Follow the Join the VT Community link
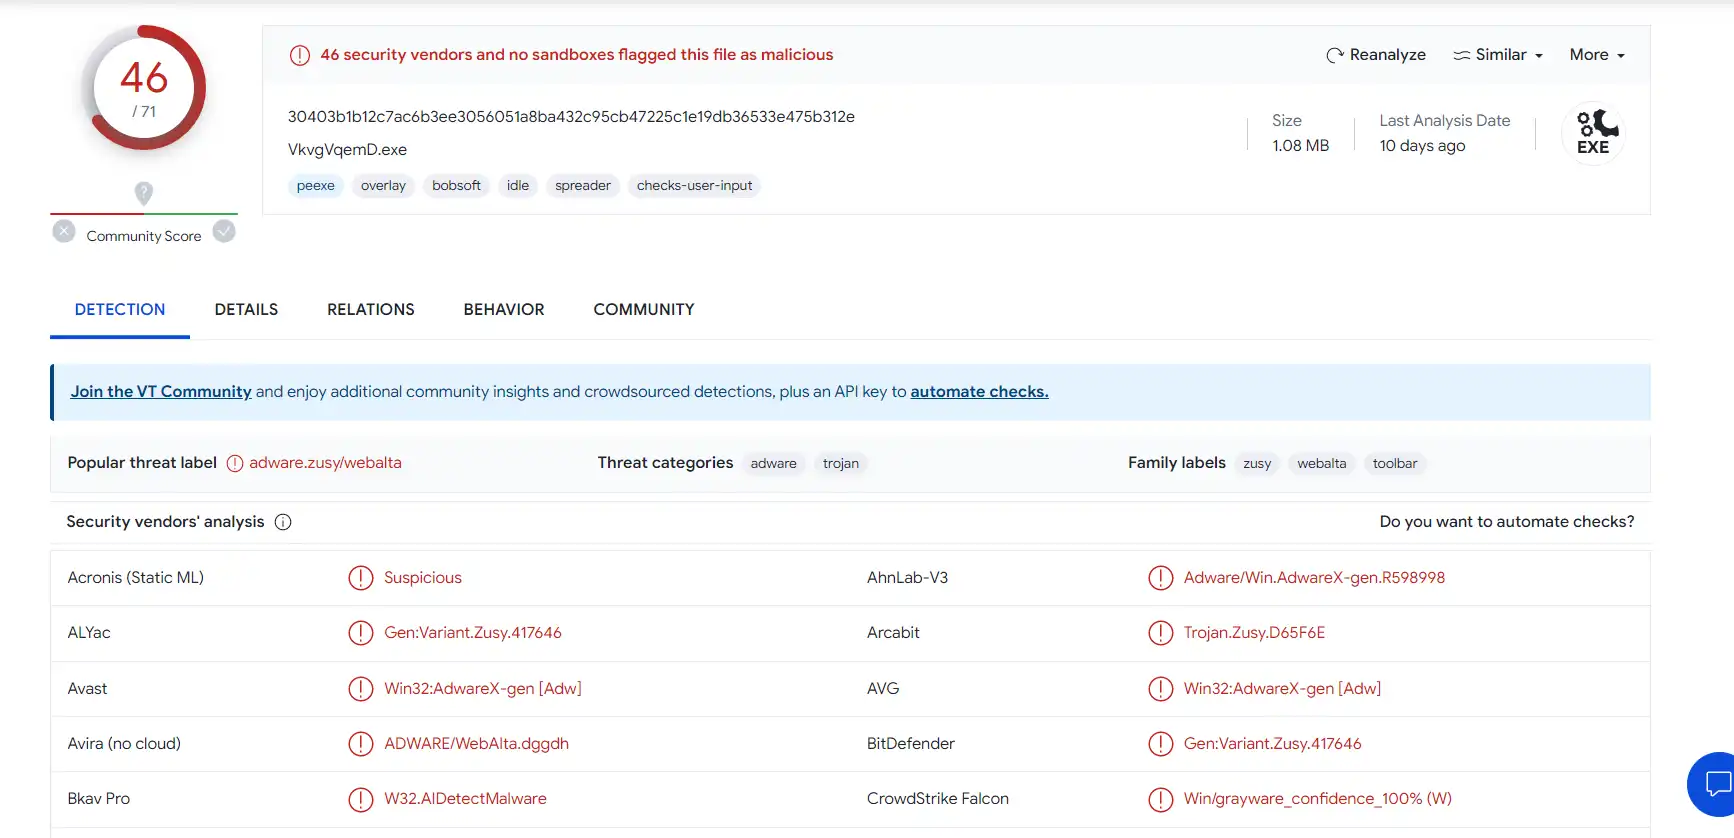This screenshot has width=1734, height=838. pyautogui.click(x=161, y=392)
